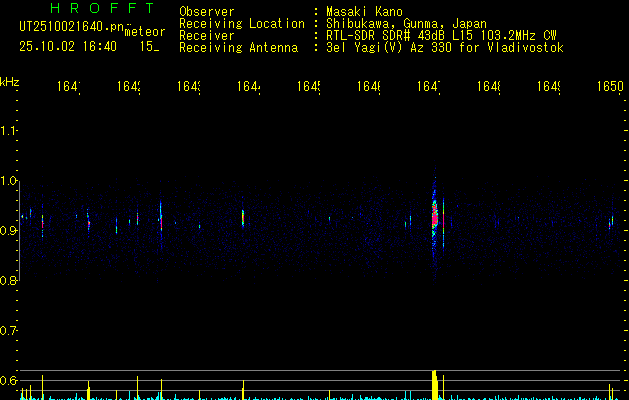Click the 1.1 frequency axis label

click(8, 131)
